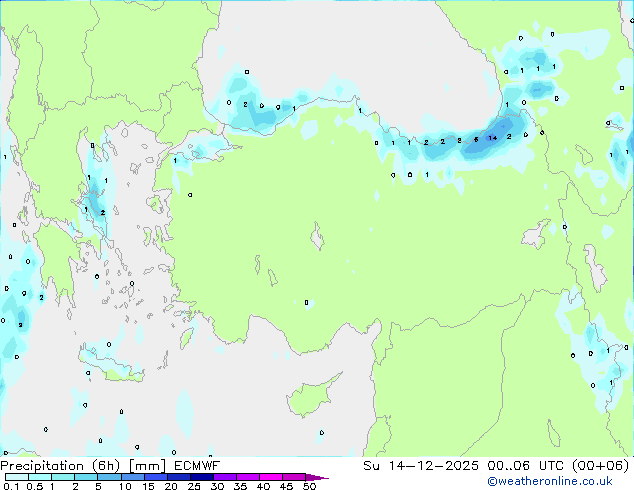Viewport: 634px width, 490px height.
Task: Click the '[mm]' unit label
Action: (x=147, y=466)
